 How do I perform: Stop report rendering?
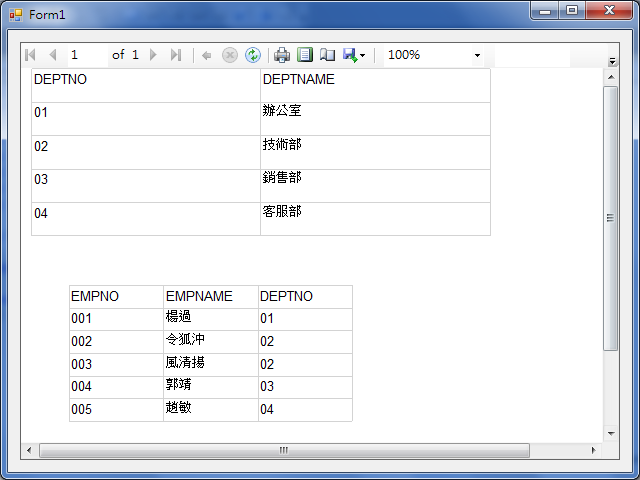point(230,55)
